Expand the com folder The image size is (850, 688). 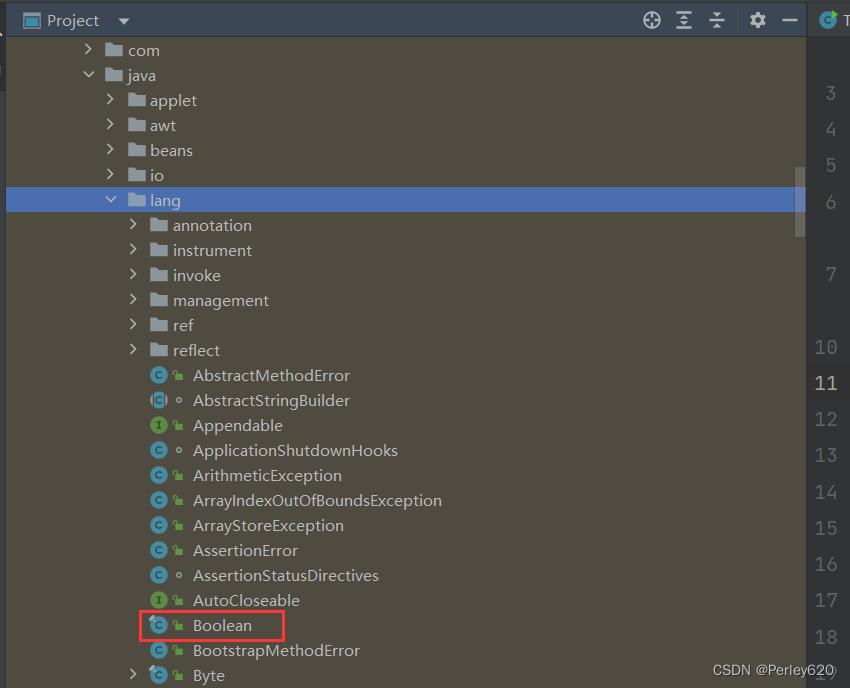click(88, 49)
